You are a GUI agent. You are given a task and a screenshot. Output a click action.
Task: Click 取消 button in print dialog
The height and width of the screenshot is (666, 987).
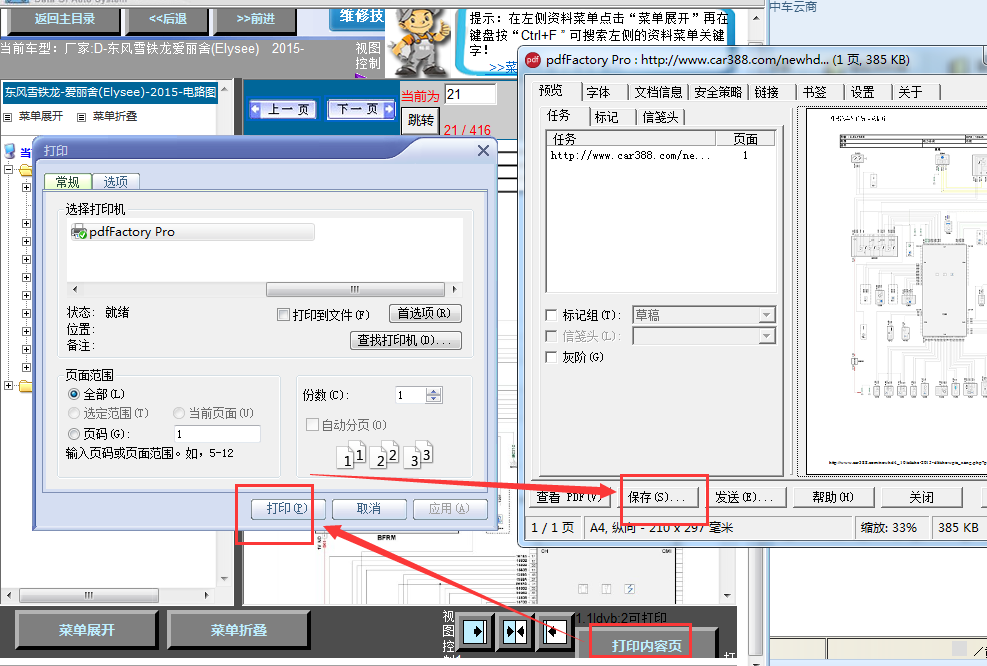click(369, 509)
